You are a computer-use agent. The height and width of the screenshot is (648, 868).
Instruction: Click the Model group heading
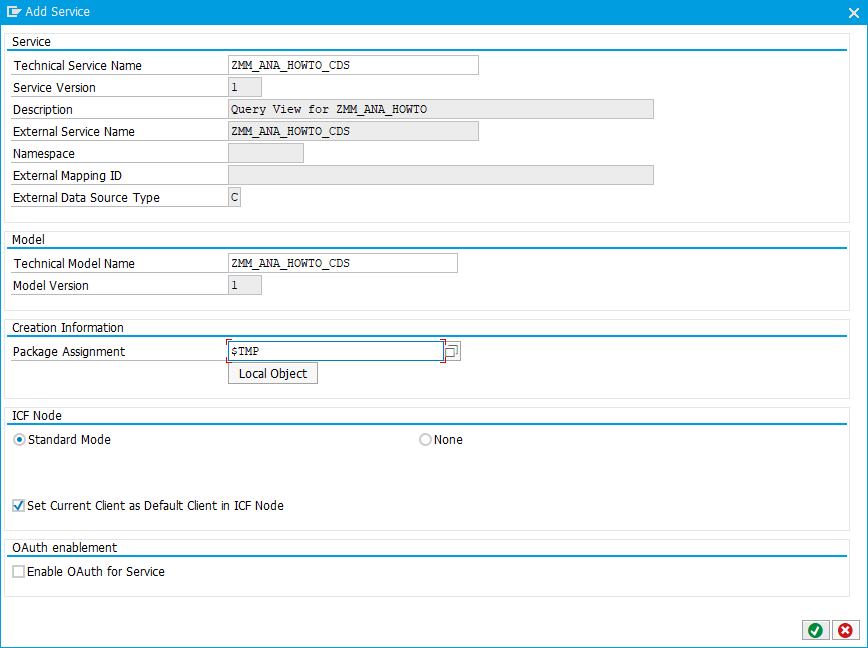(28, 240)
